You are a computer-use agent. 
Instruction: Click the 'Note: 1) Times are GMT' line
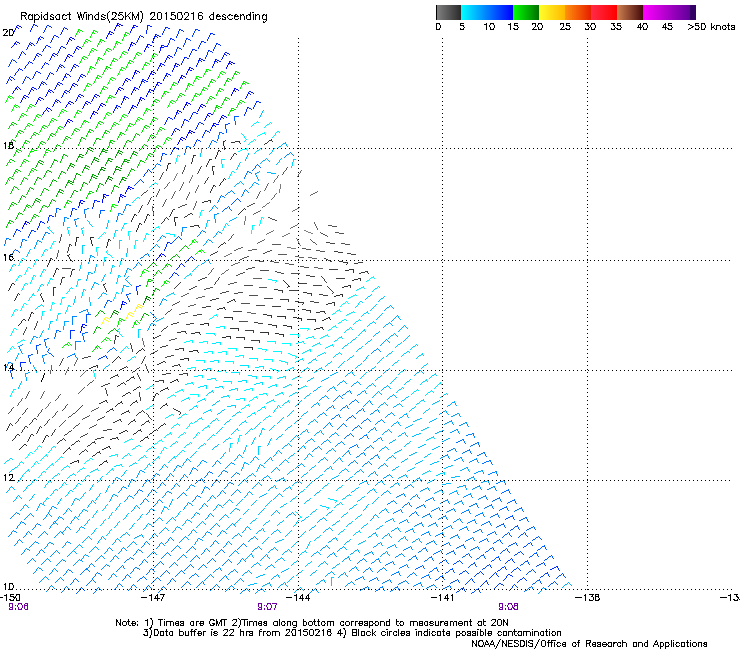click(x=311, y=623)
